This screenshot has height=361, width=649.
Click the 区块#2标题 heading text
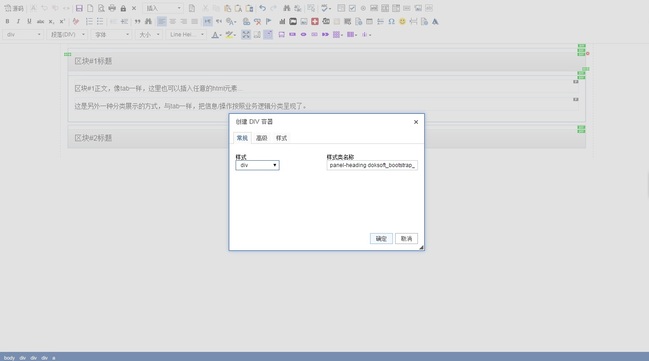pyautogui.click(x=93, y=138)
